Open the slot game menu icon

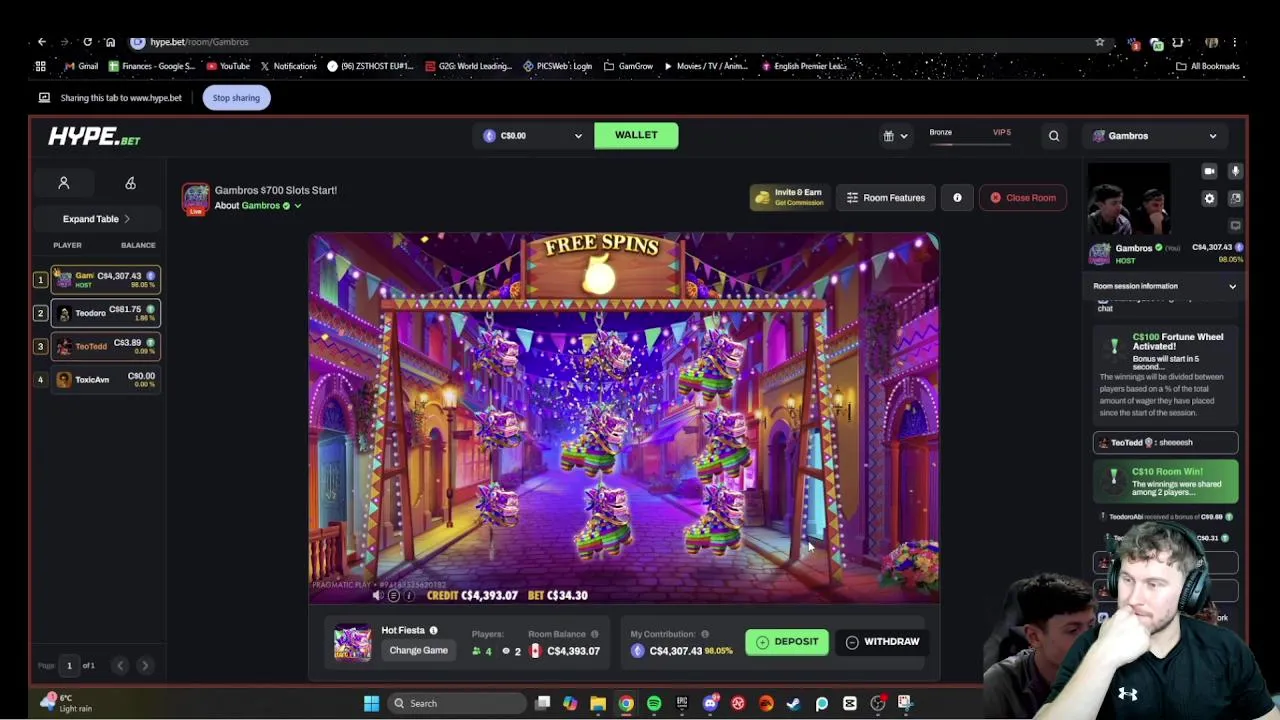[x=393, y=596]
